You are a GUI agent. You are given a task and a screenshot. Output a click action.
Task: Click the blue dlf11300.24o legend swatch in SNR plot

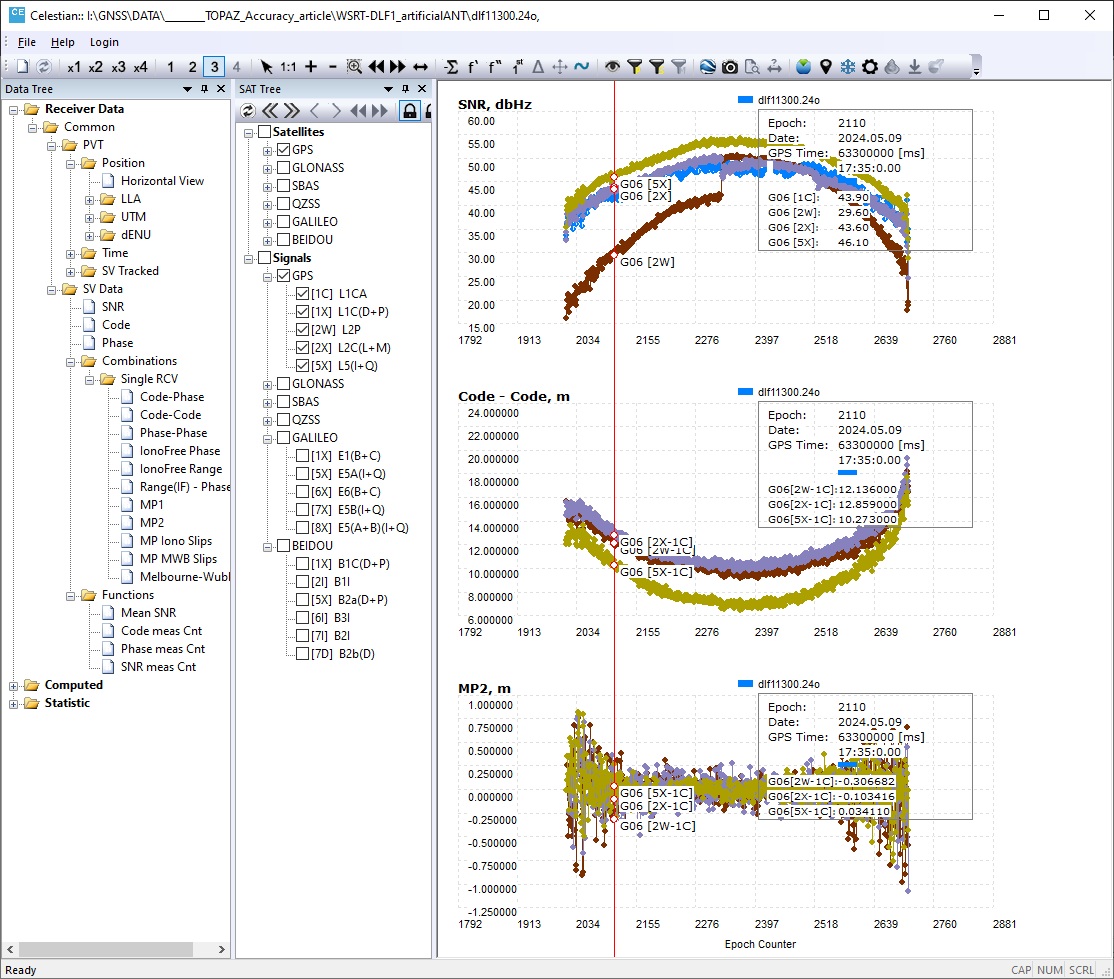coord(745,101)
